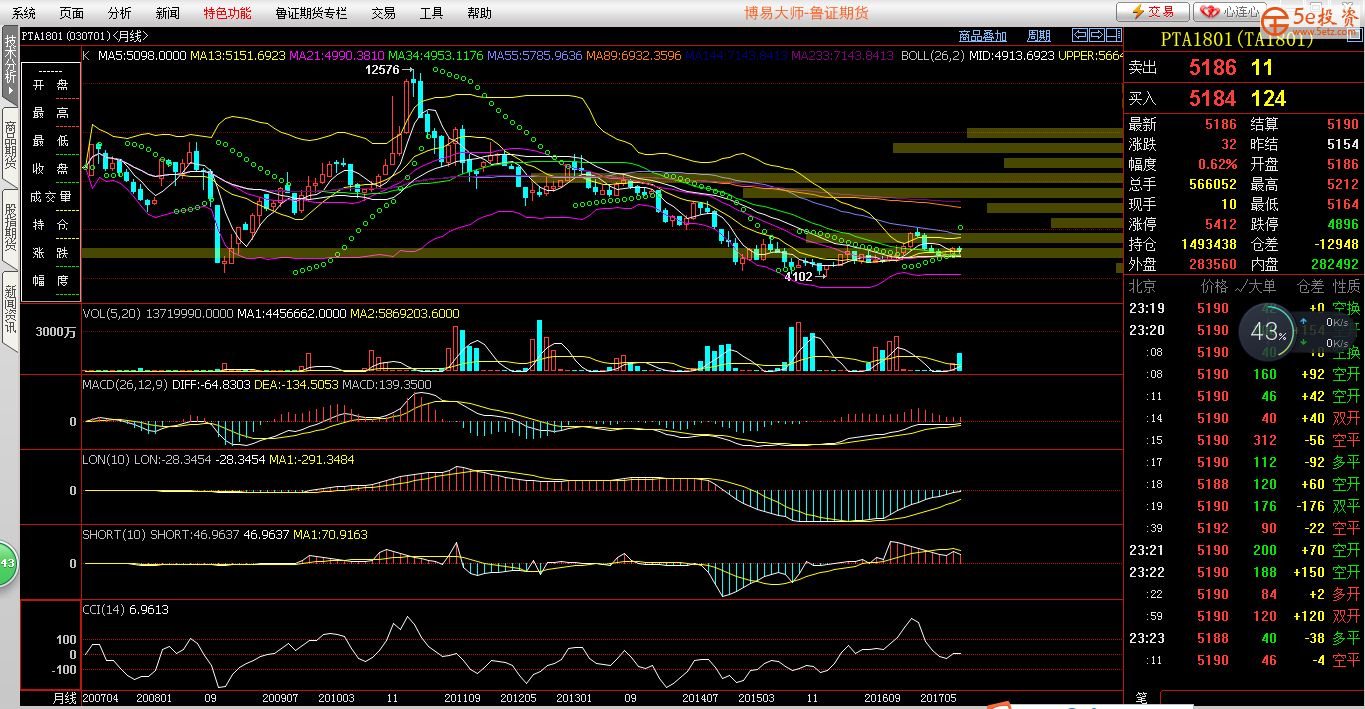
Task: Open the 系统 menu
Action: point(23,13)
